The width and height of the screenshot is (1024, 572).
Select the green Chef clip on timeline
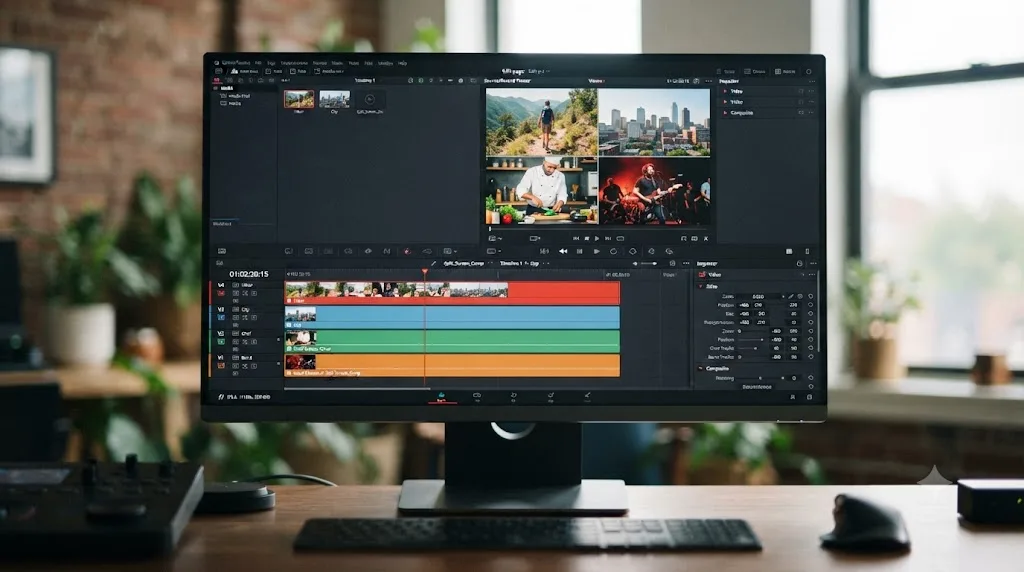point(452,342)
